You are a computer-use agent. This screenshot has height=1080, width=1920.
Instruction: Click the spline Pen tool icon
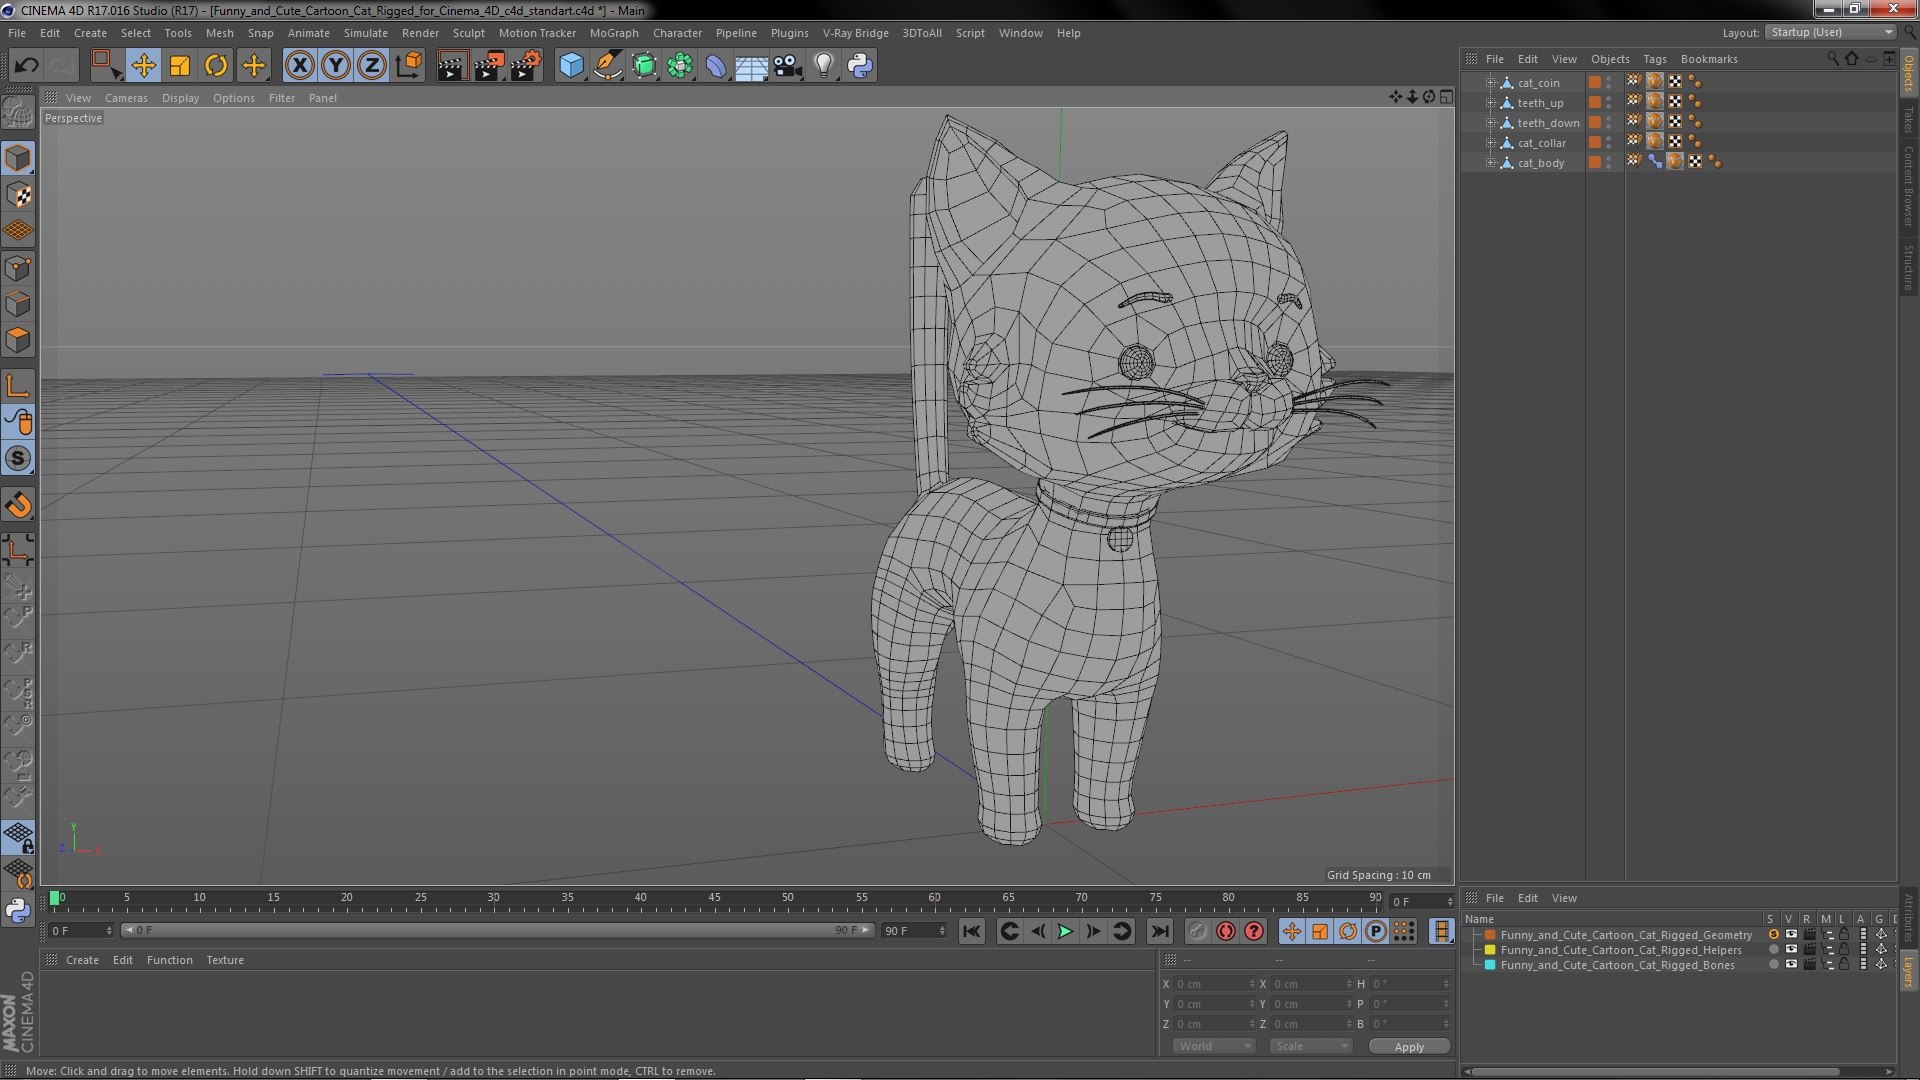608,66
